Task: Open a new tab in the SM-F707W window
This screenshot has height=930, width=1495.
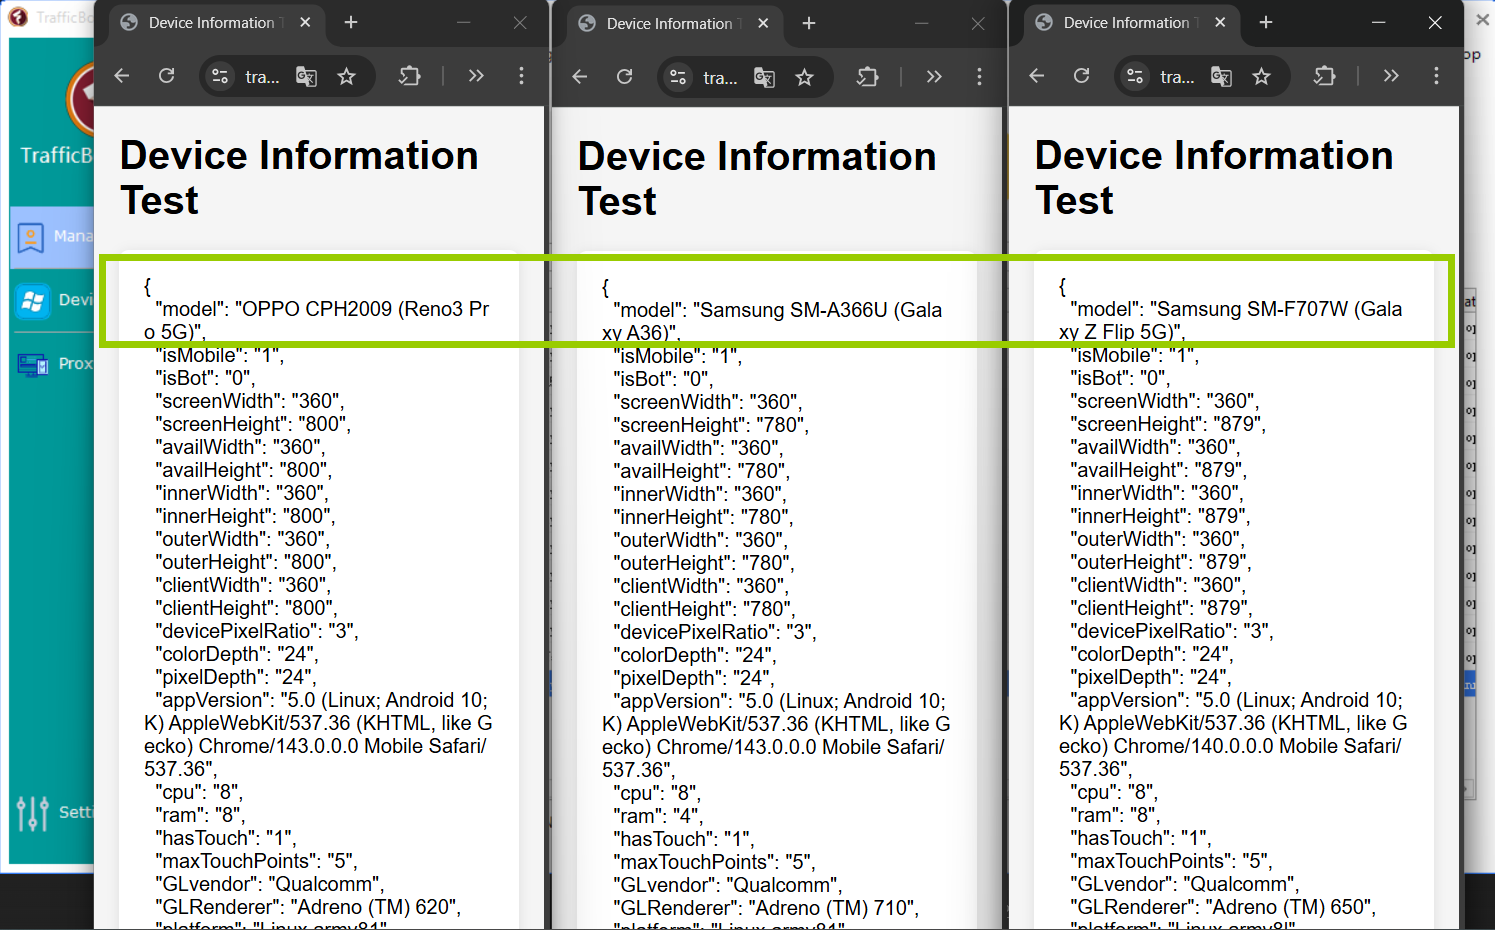Action: [x=1266, y=23]
